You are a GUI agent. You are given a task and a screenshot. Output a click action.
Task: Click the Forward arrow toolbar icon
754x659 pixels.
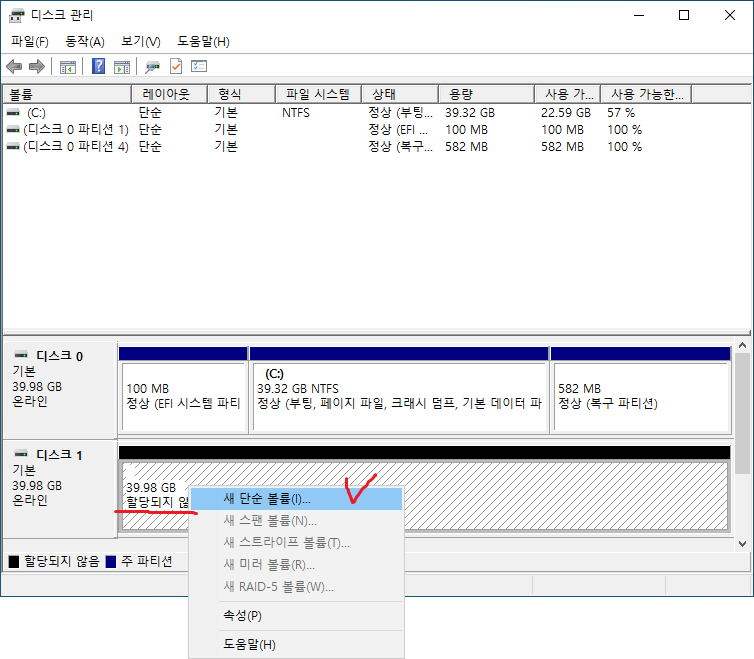(x=37, y=66)
